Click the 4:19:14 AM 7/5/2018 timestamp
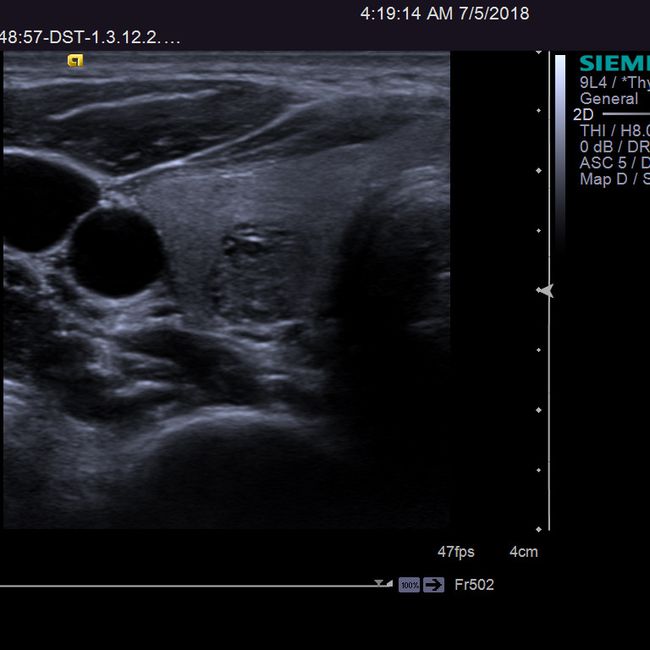Image resolution: width=650 pixels, height=650 pixels. 444,14
